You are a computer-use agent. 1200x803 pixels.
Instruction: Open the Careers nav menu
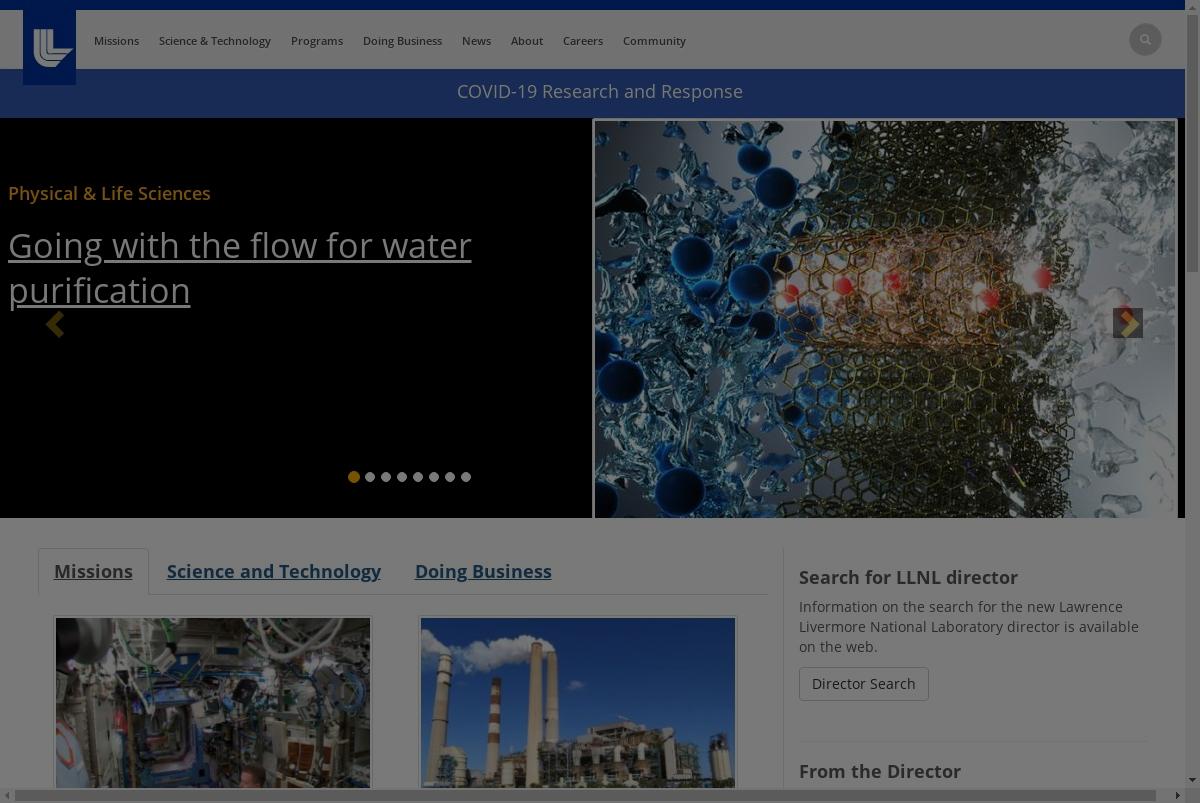click(583, 41)
